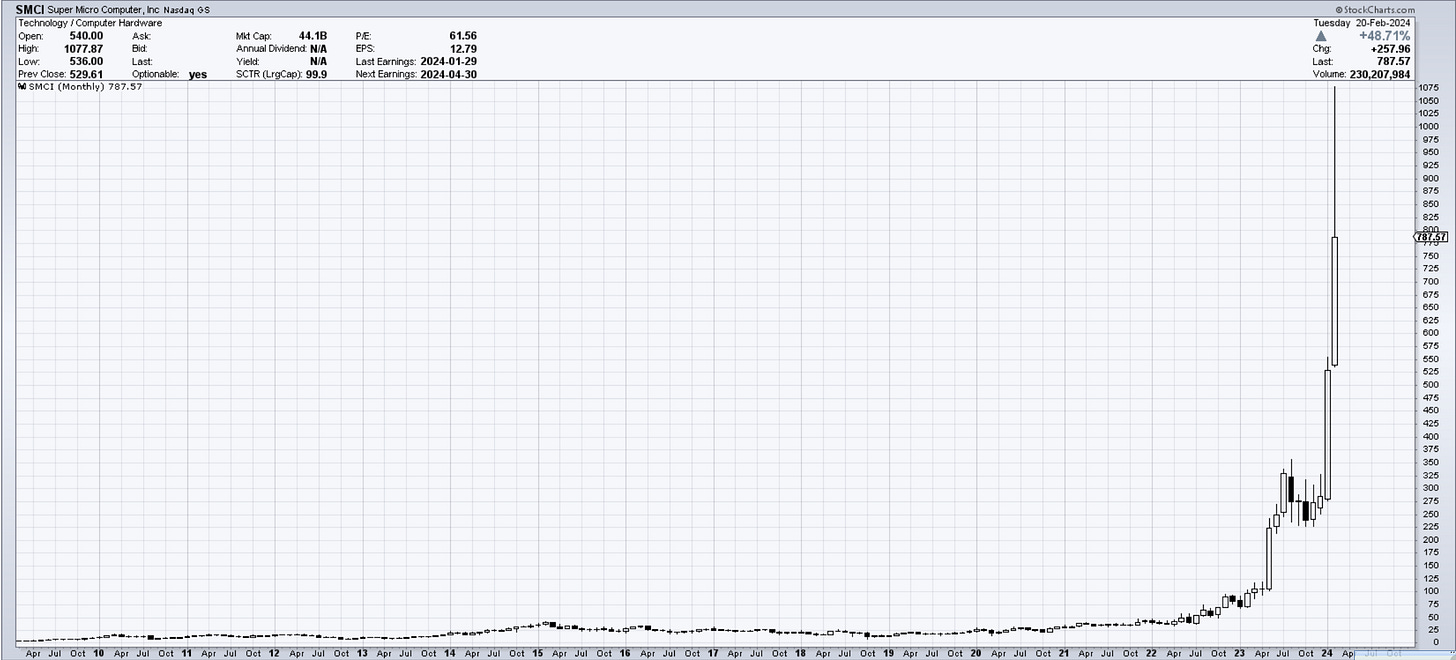Click the year 22 label on time axis
Image resolution: width=1456 pixels, height=660 pixels.
click(1152, 652)
